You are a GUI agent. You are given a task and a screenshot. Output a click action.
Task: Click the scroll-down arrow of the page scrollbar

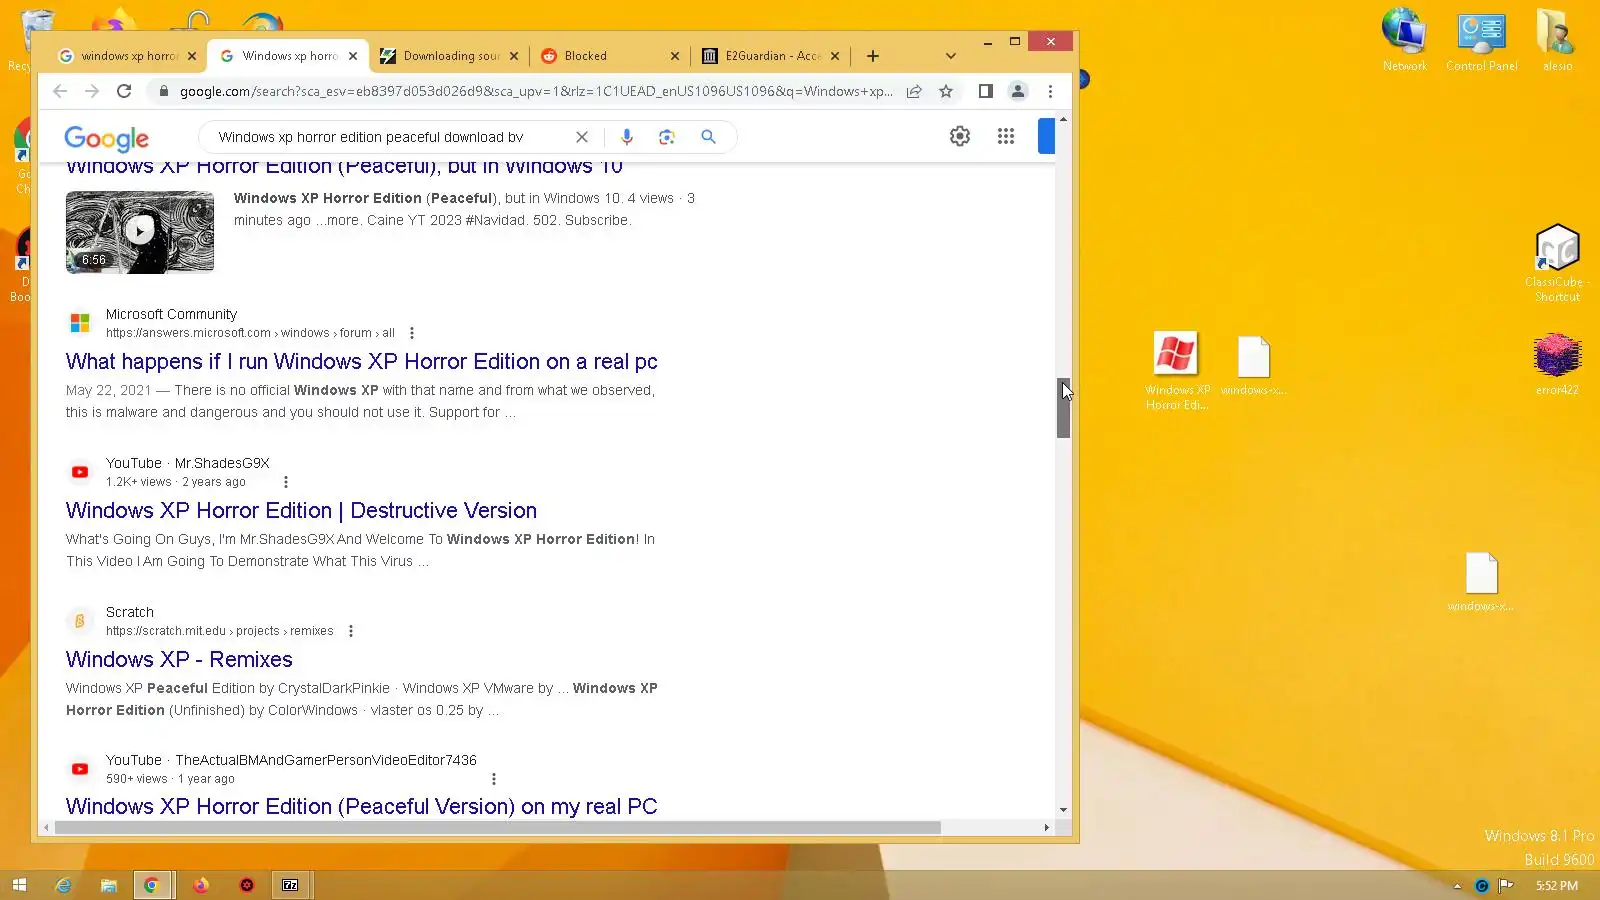coord(1063,810)
